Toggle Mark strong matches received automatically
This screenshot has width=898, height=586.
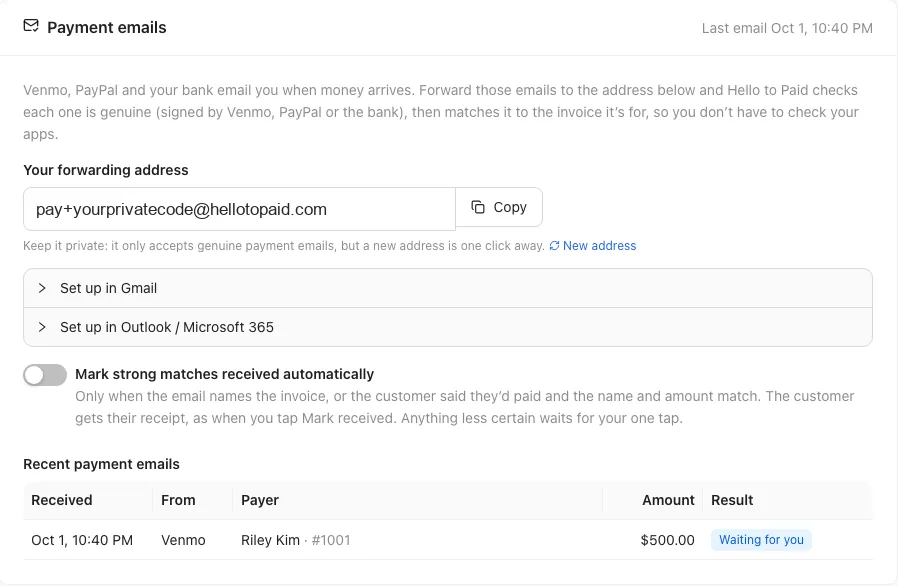[x=45, y=375]
